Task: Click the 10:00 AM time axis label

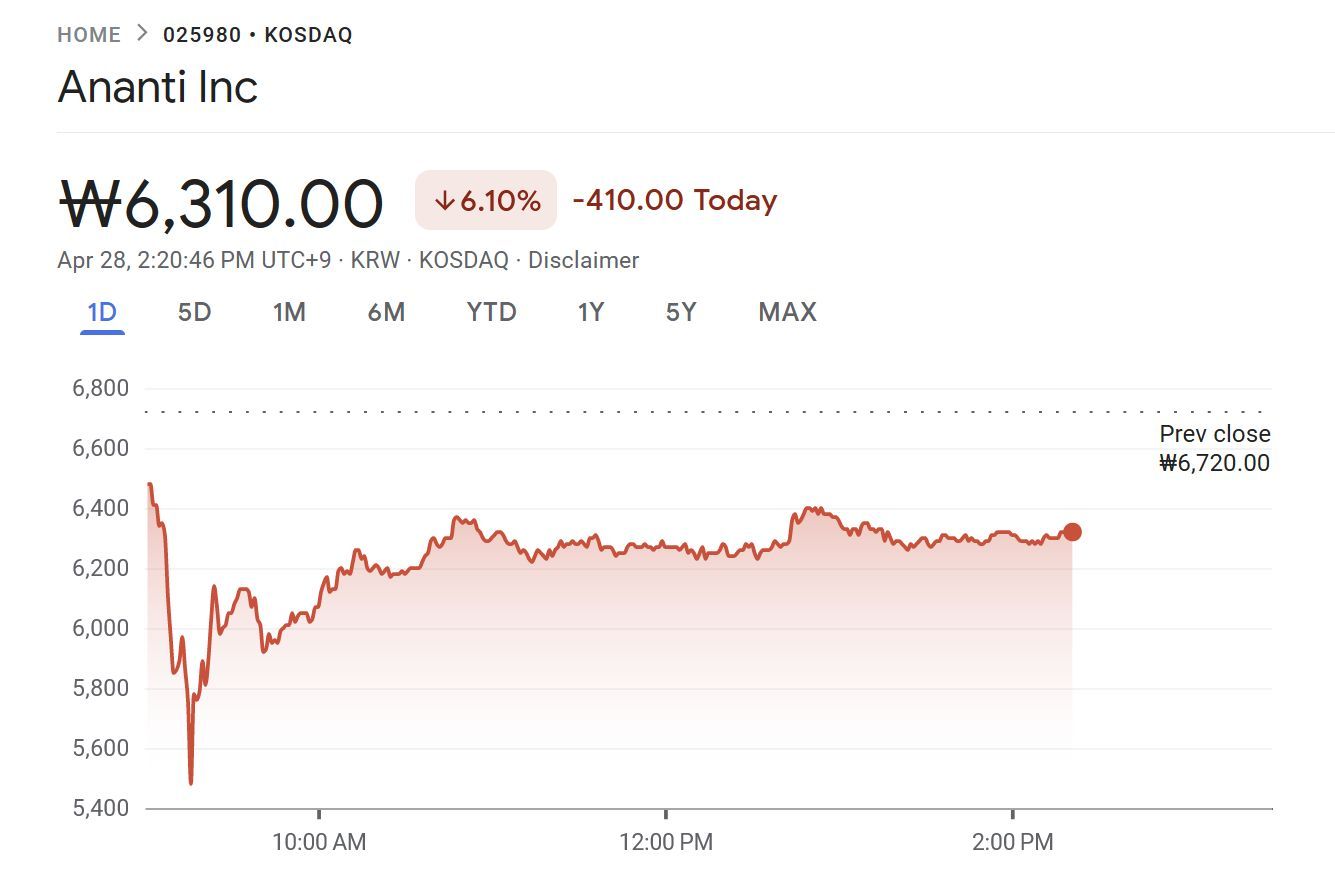Action: click(319, 842)
